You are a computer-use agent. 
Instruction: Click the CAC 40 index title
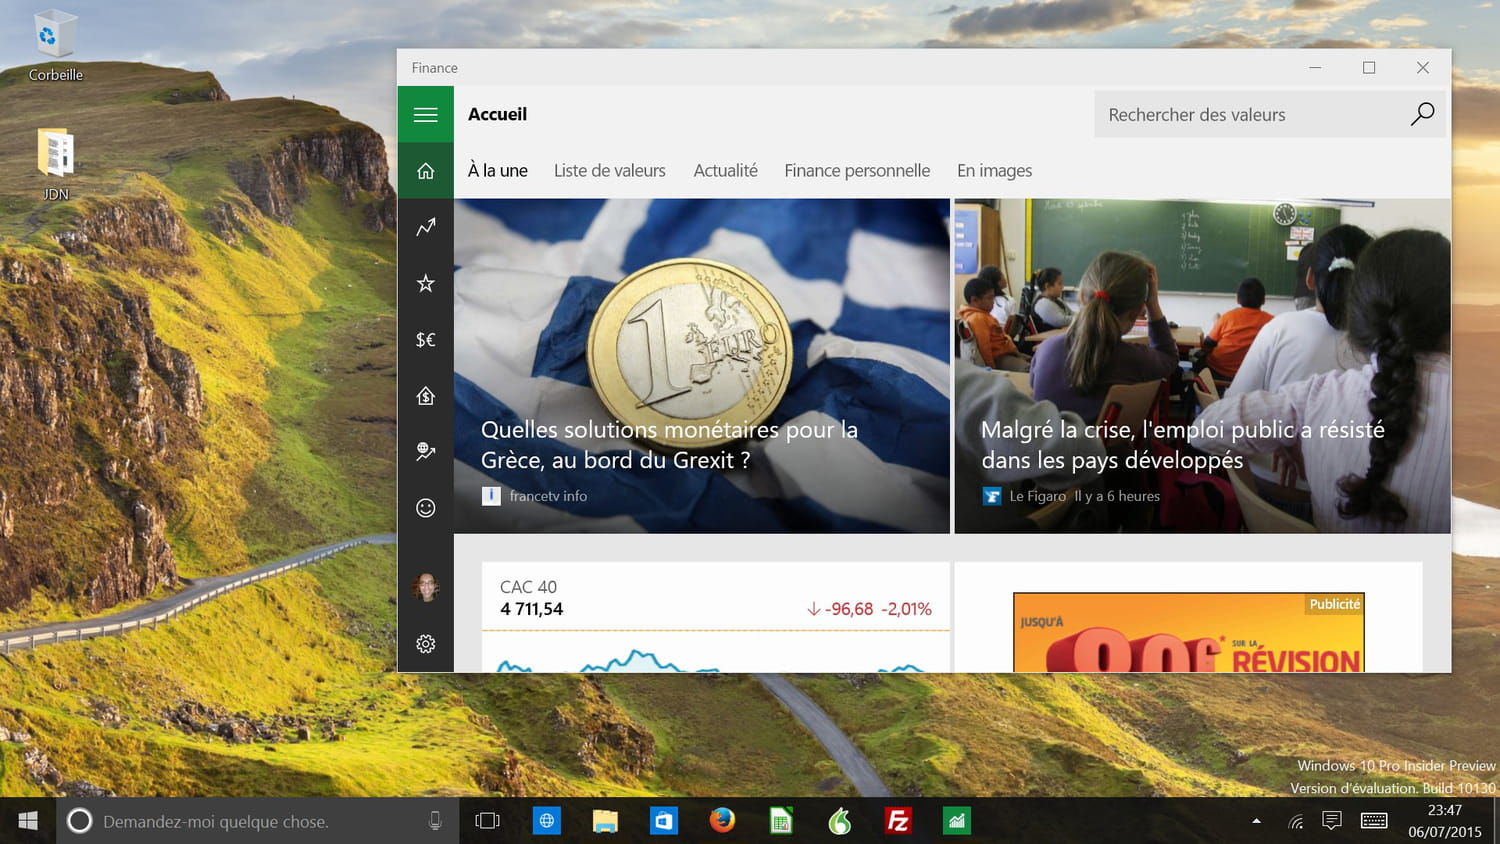(528, 587)
